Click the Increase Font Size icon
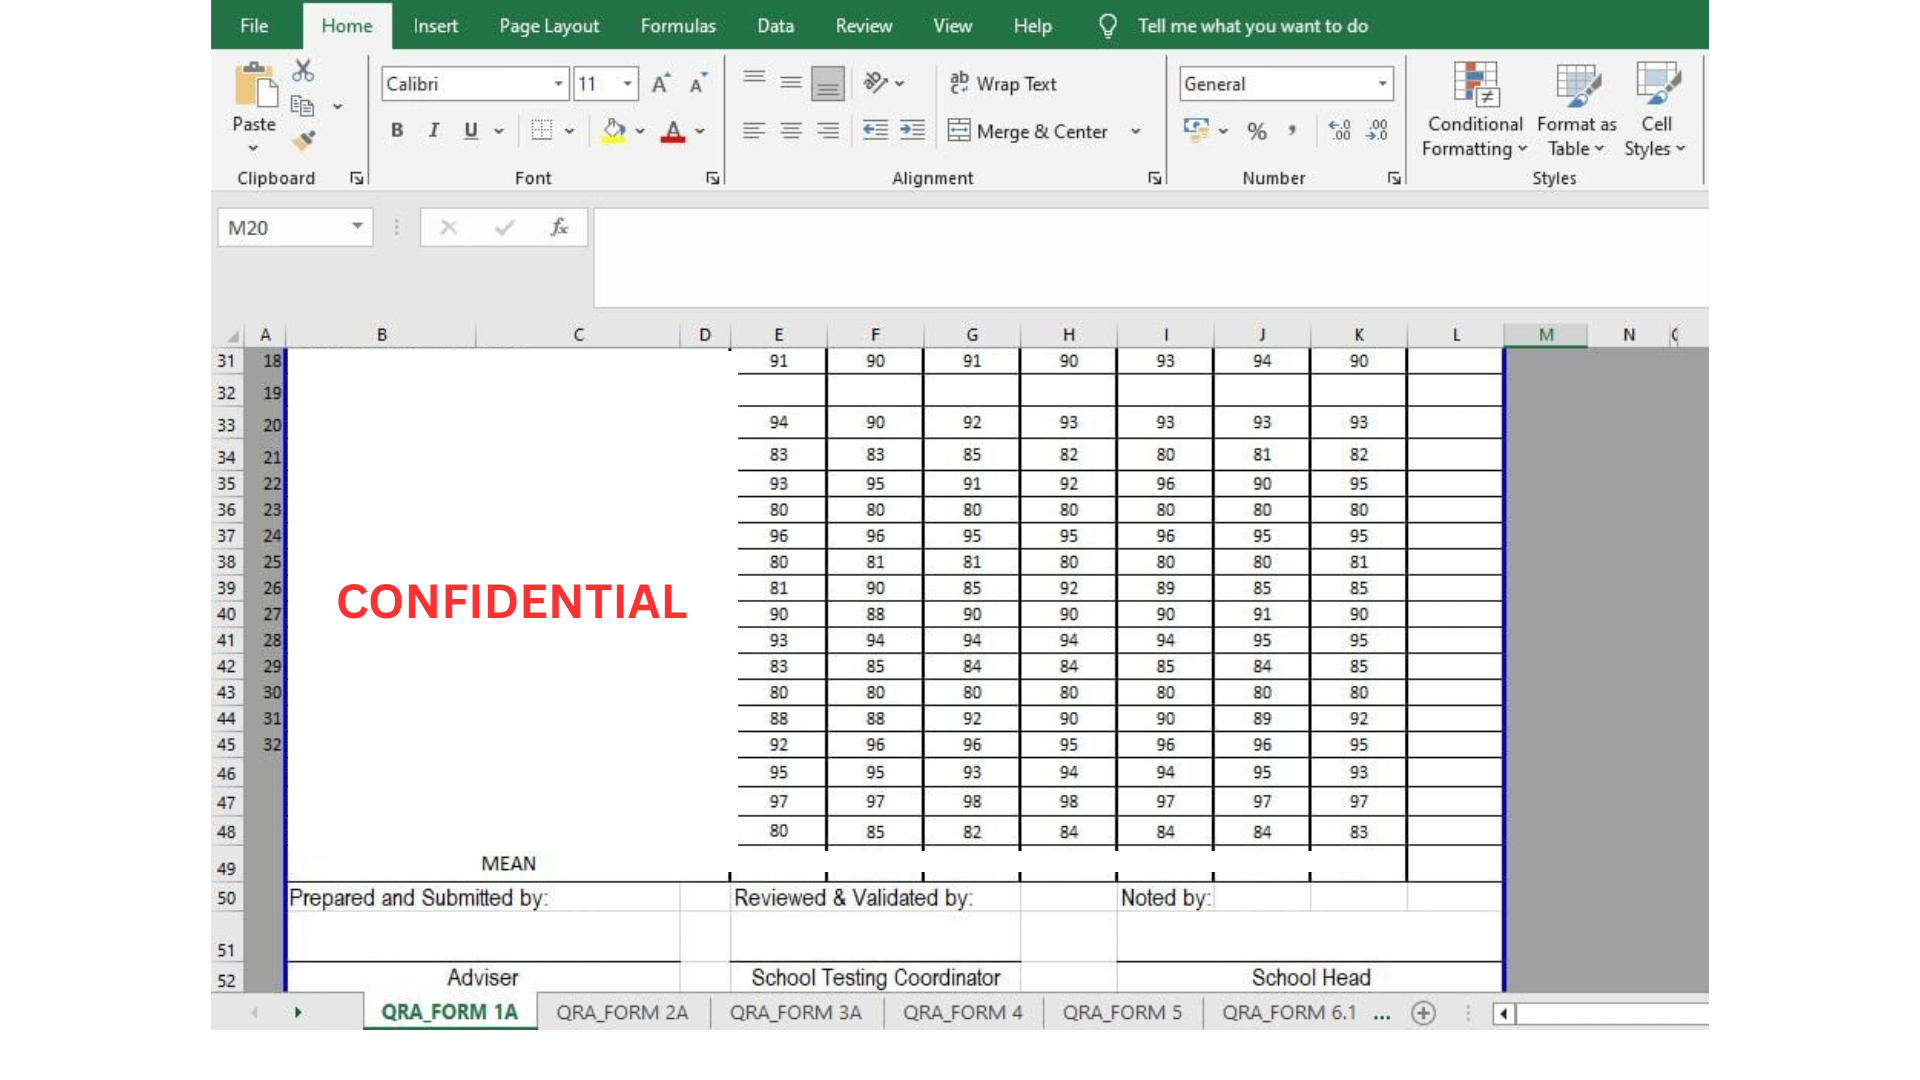The height and width of the screenshot is (1080, 1920). [660, 84]
